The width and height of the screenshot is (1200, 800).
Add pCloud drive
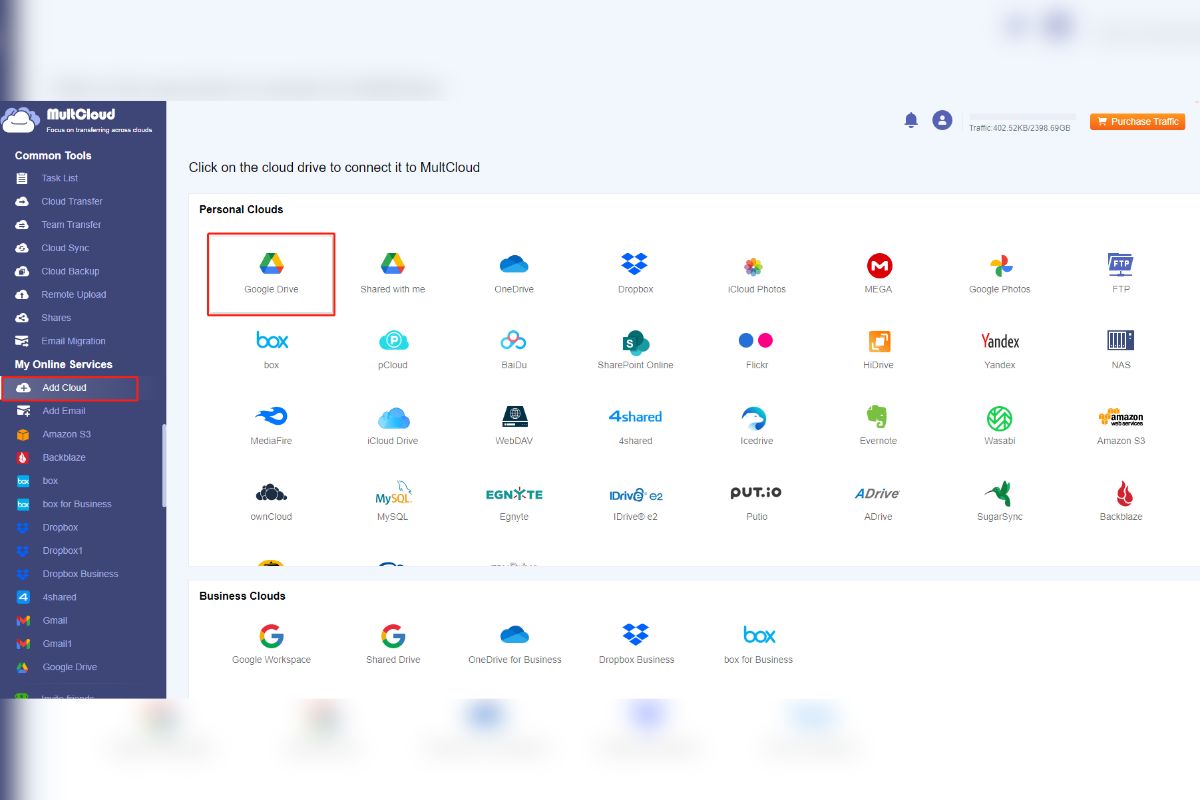392,350
